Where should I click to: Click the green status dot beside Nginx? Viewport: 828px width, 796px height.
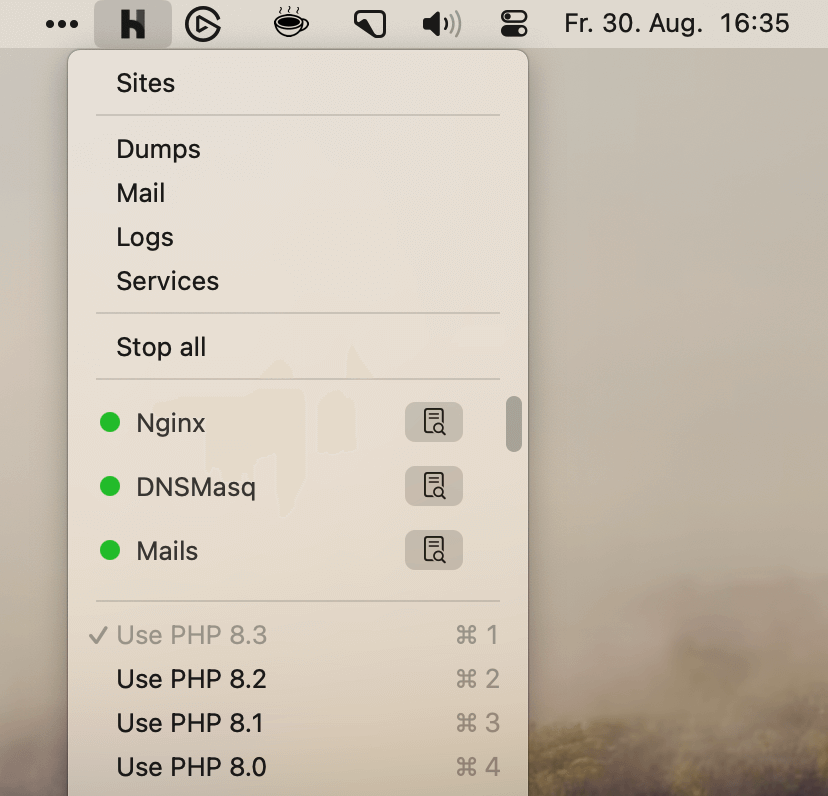(x=110, y=422)
